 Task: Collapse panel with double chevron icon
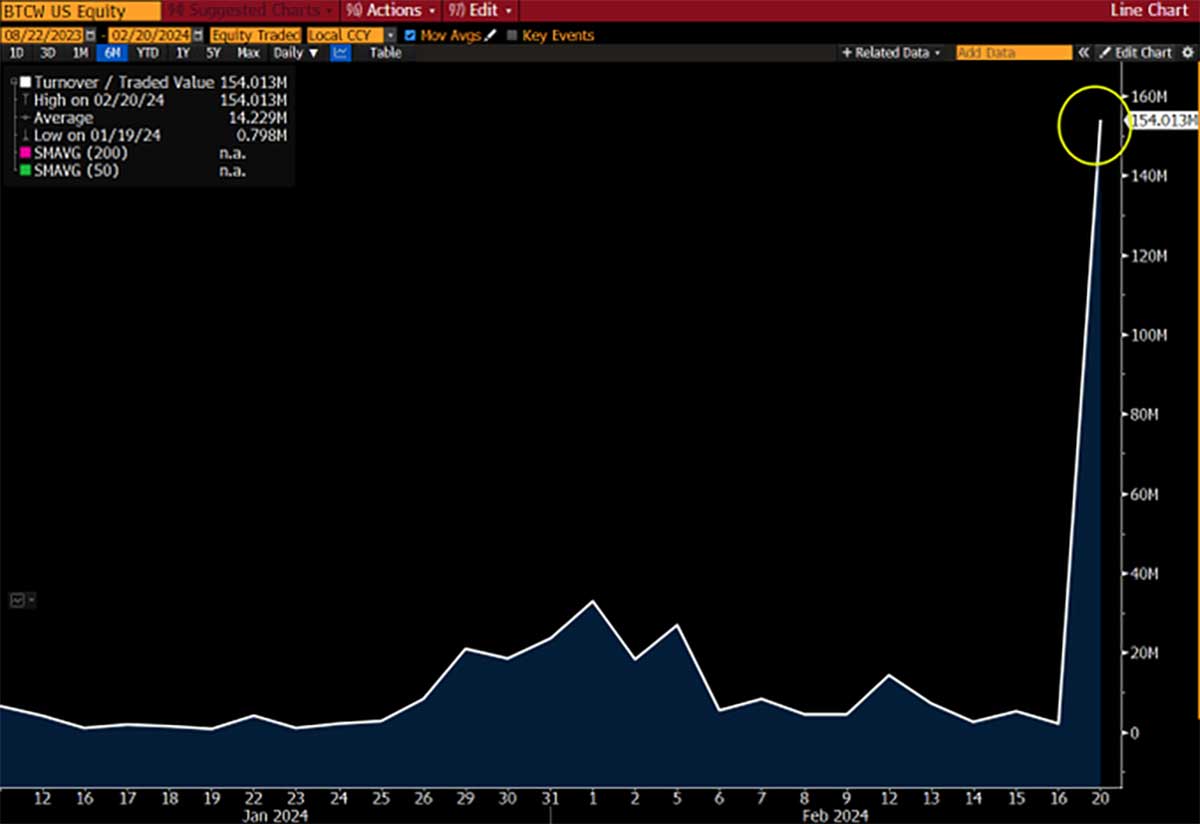[x=1083, y=53]
